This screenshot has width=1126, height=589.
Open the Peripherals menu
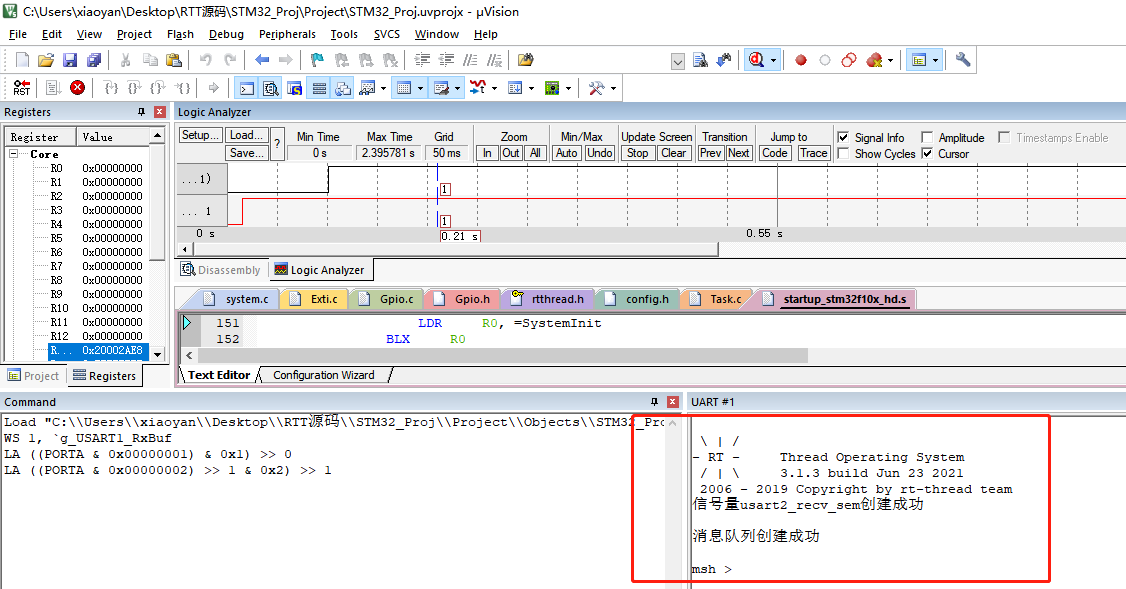287,33
